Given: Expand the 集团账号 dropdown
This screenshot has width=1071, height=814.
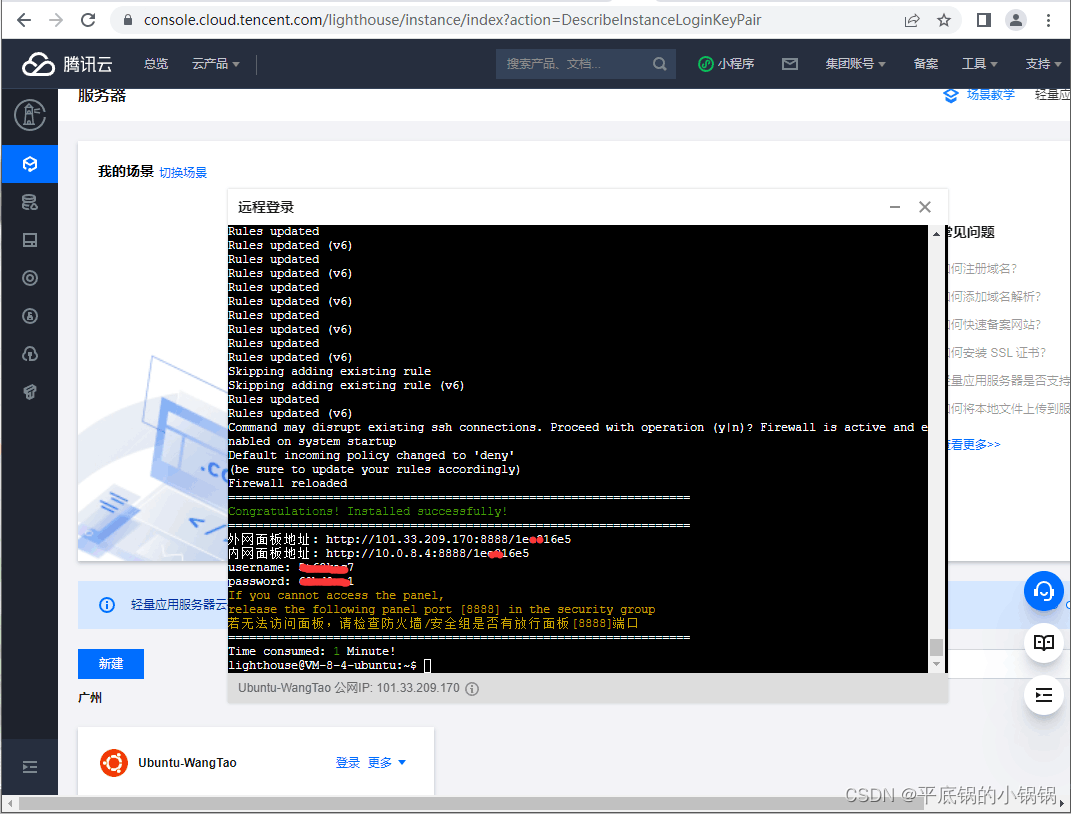Looking at the screenshot, I should point(855,64).
